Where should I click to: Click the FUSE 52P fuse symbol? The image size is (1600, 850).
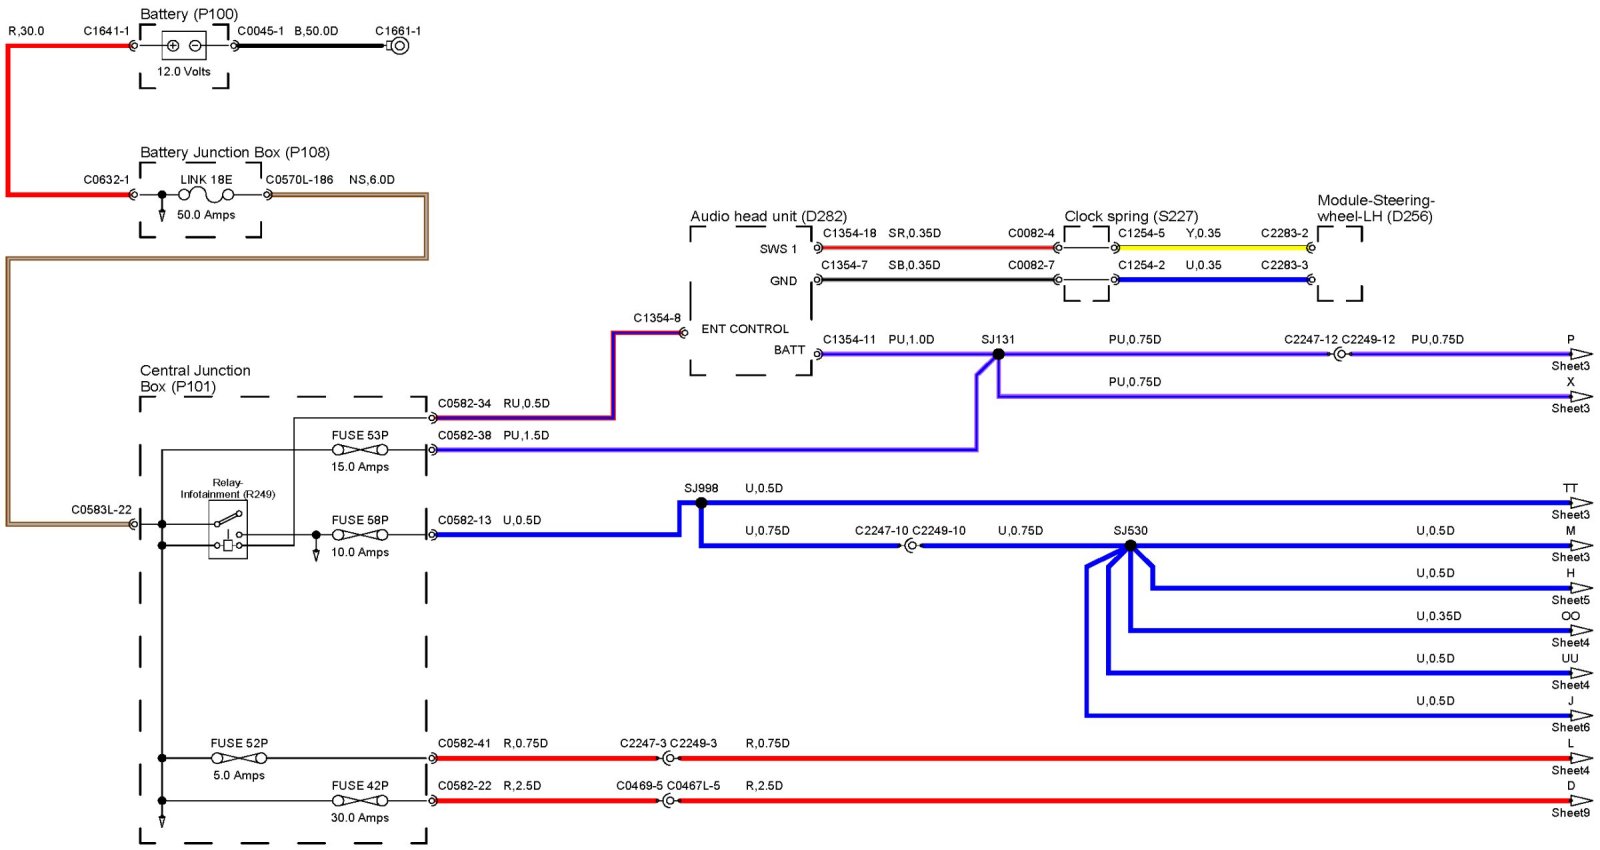[x=239, y=758]
